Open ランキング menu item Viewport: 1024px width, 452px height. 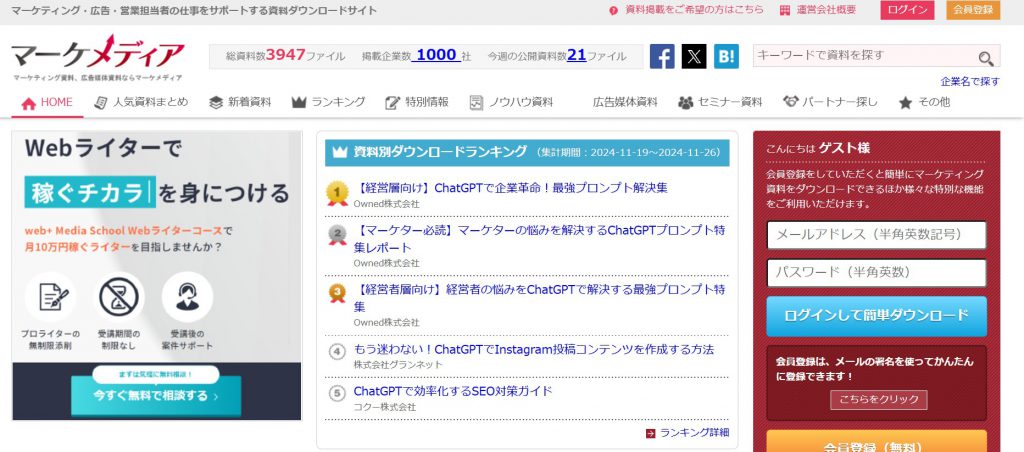328,103
